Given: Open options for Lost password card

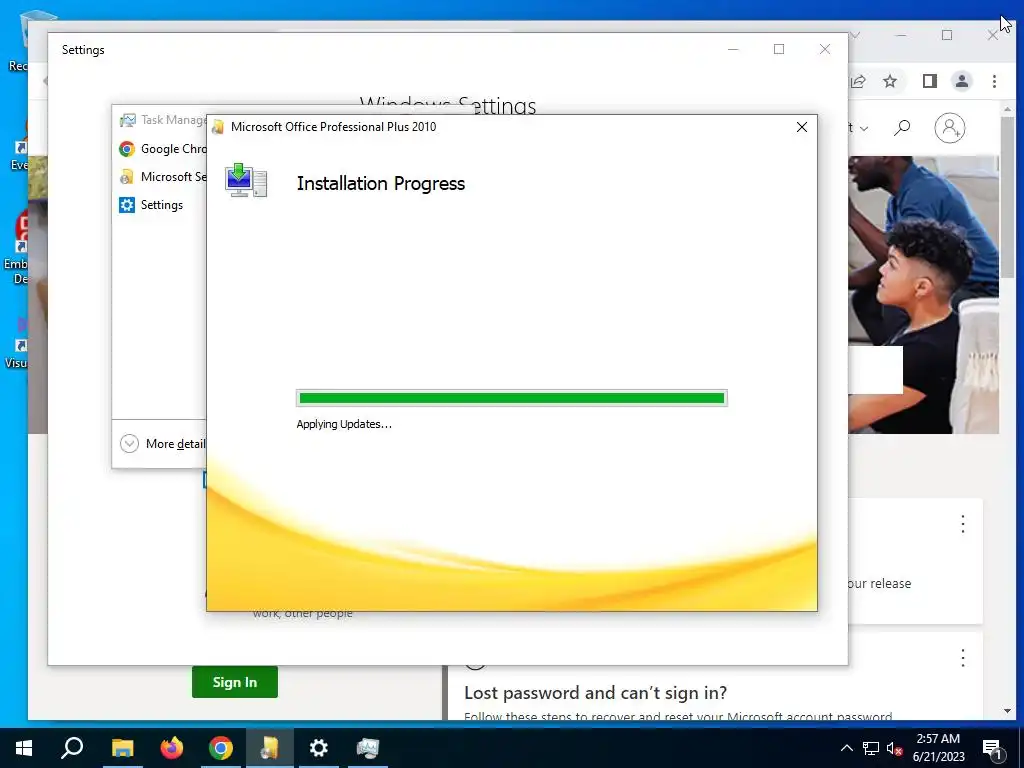Looking at the screenshot, I should point(963,658).
